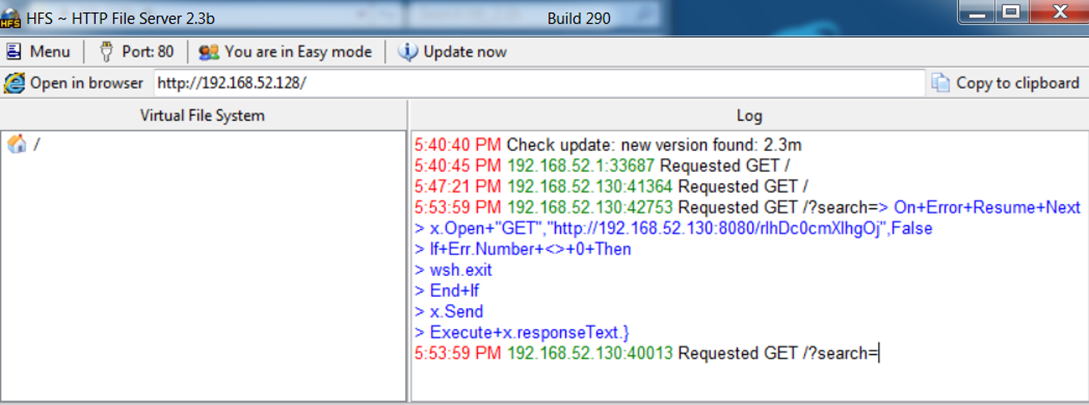Toggle the 'You are in Easy mode' button
The width and height of the screenshot is (1089, 405).
coord(286,52)
